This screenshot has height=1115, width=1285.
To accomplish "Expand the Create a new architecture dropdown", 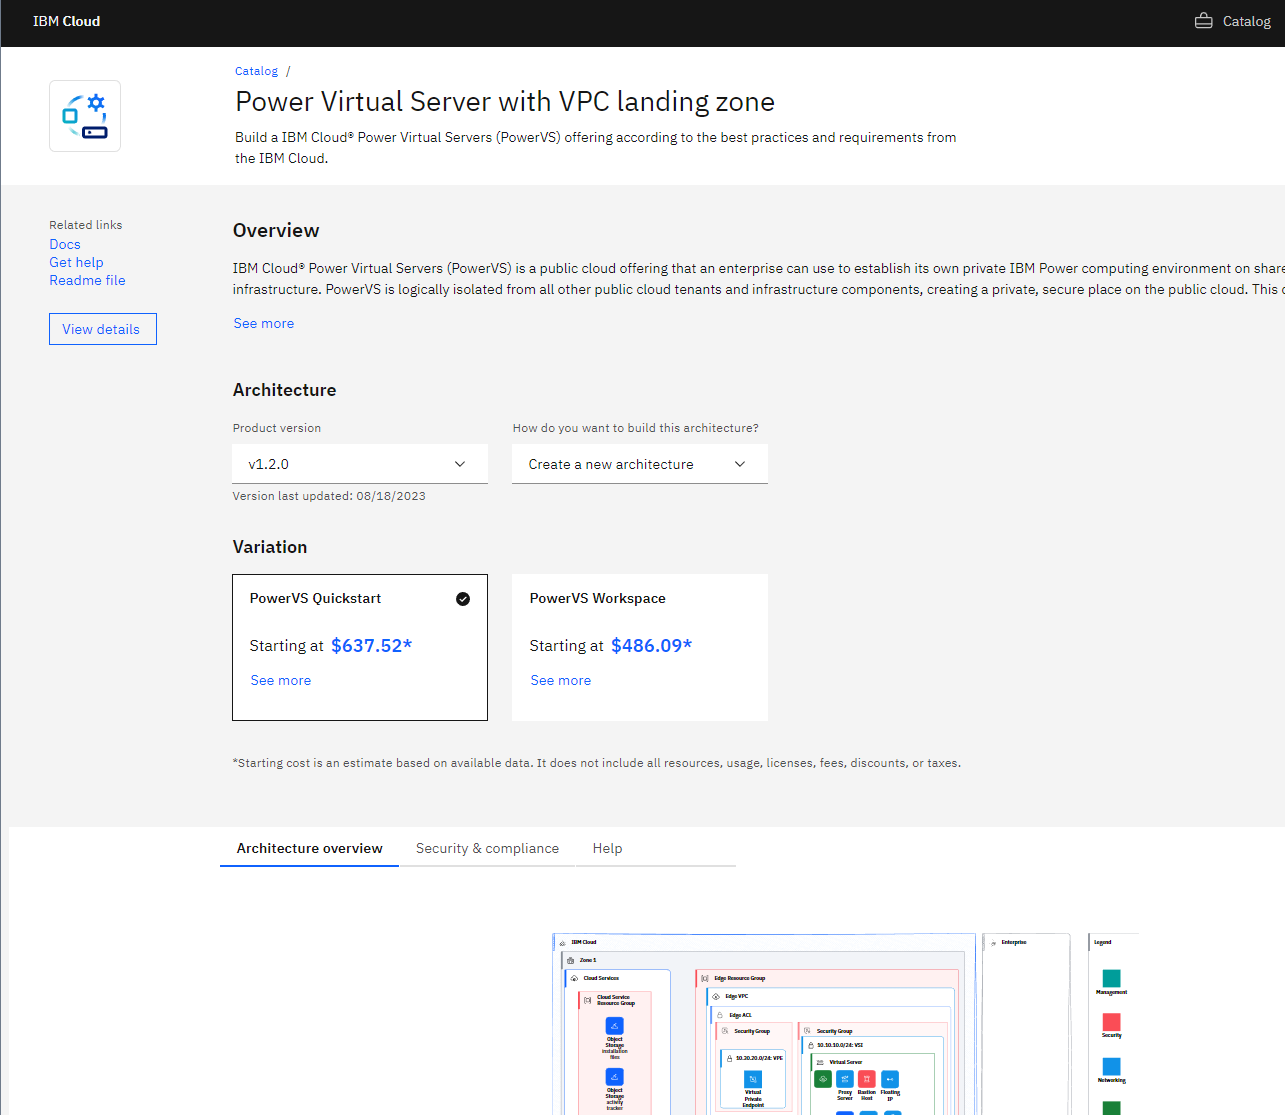I will point(640,464).
